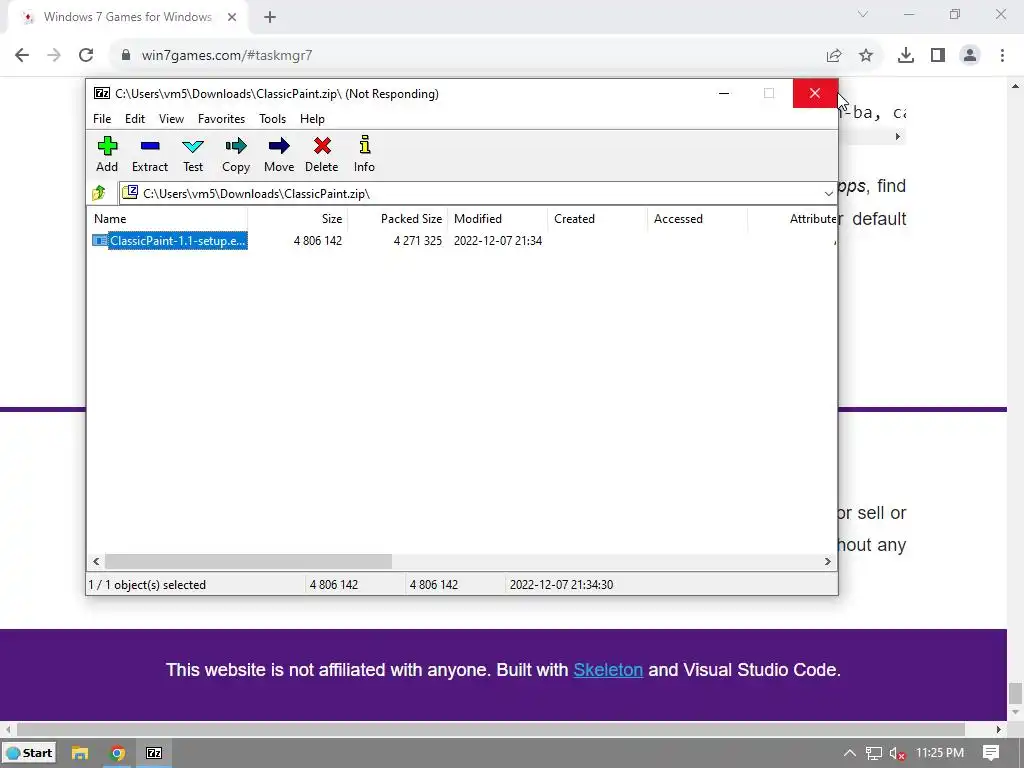Sort by Created column header

point(598,219)
